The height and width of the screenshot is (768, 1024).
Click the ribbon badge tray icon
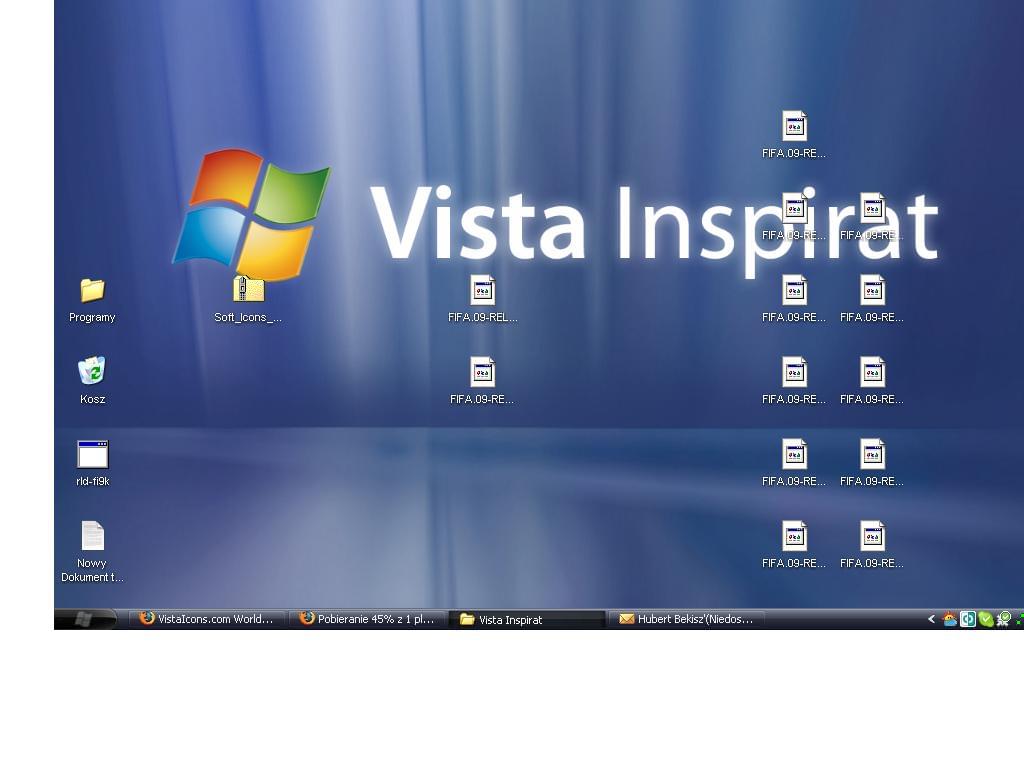(x=1004, y=619)
